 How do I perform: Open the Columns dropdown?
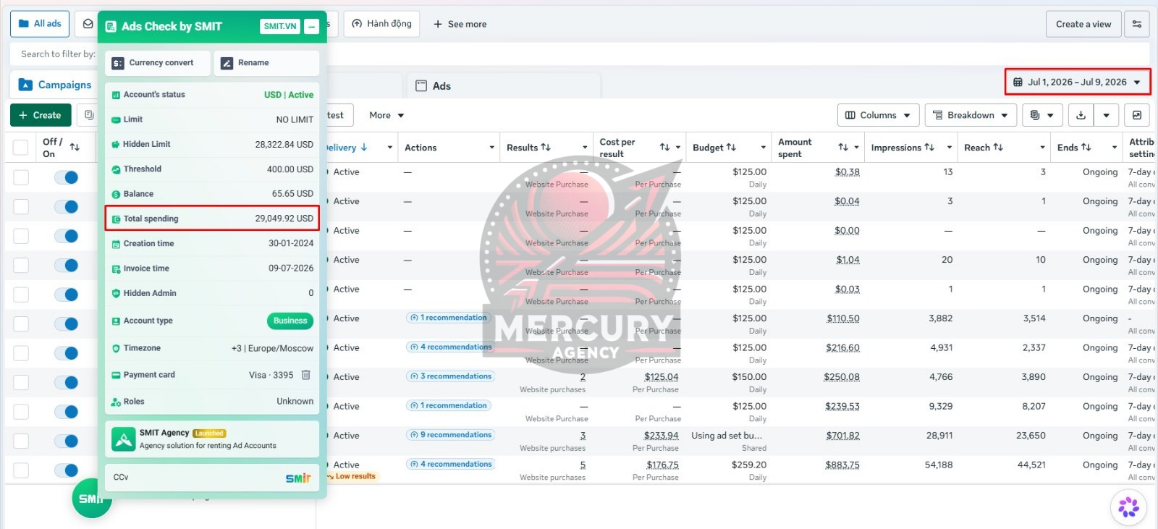tap(878, 115)
